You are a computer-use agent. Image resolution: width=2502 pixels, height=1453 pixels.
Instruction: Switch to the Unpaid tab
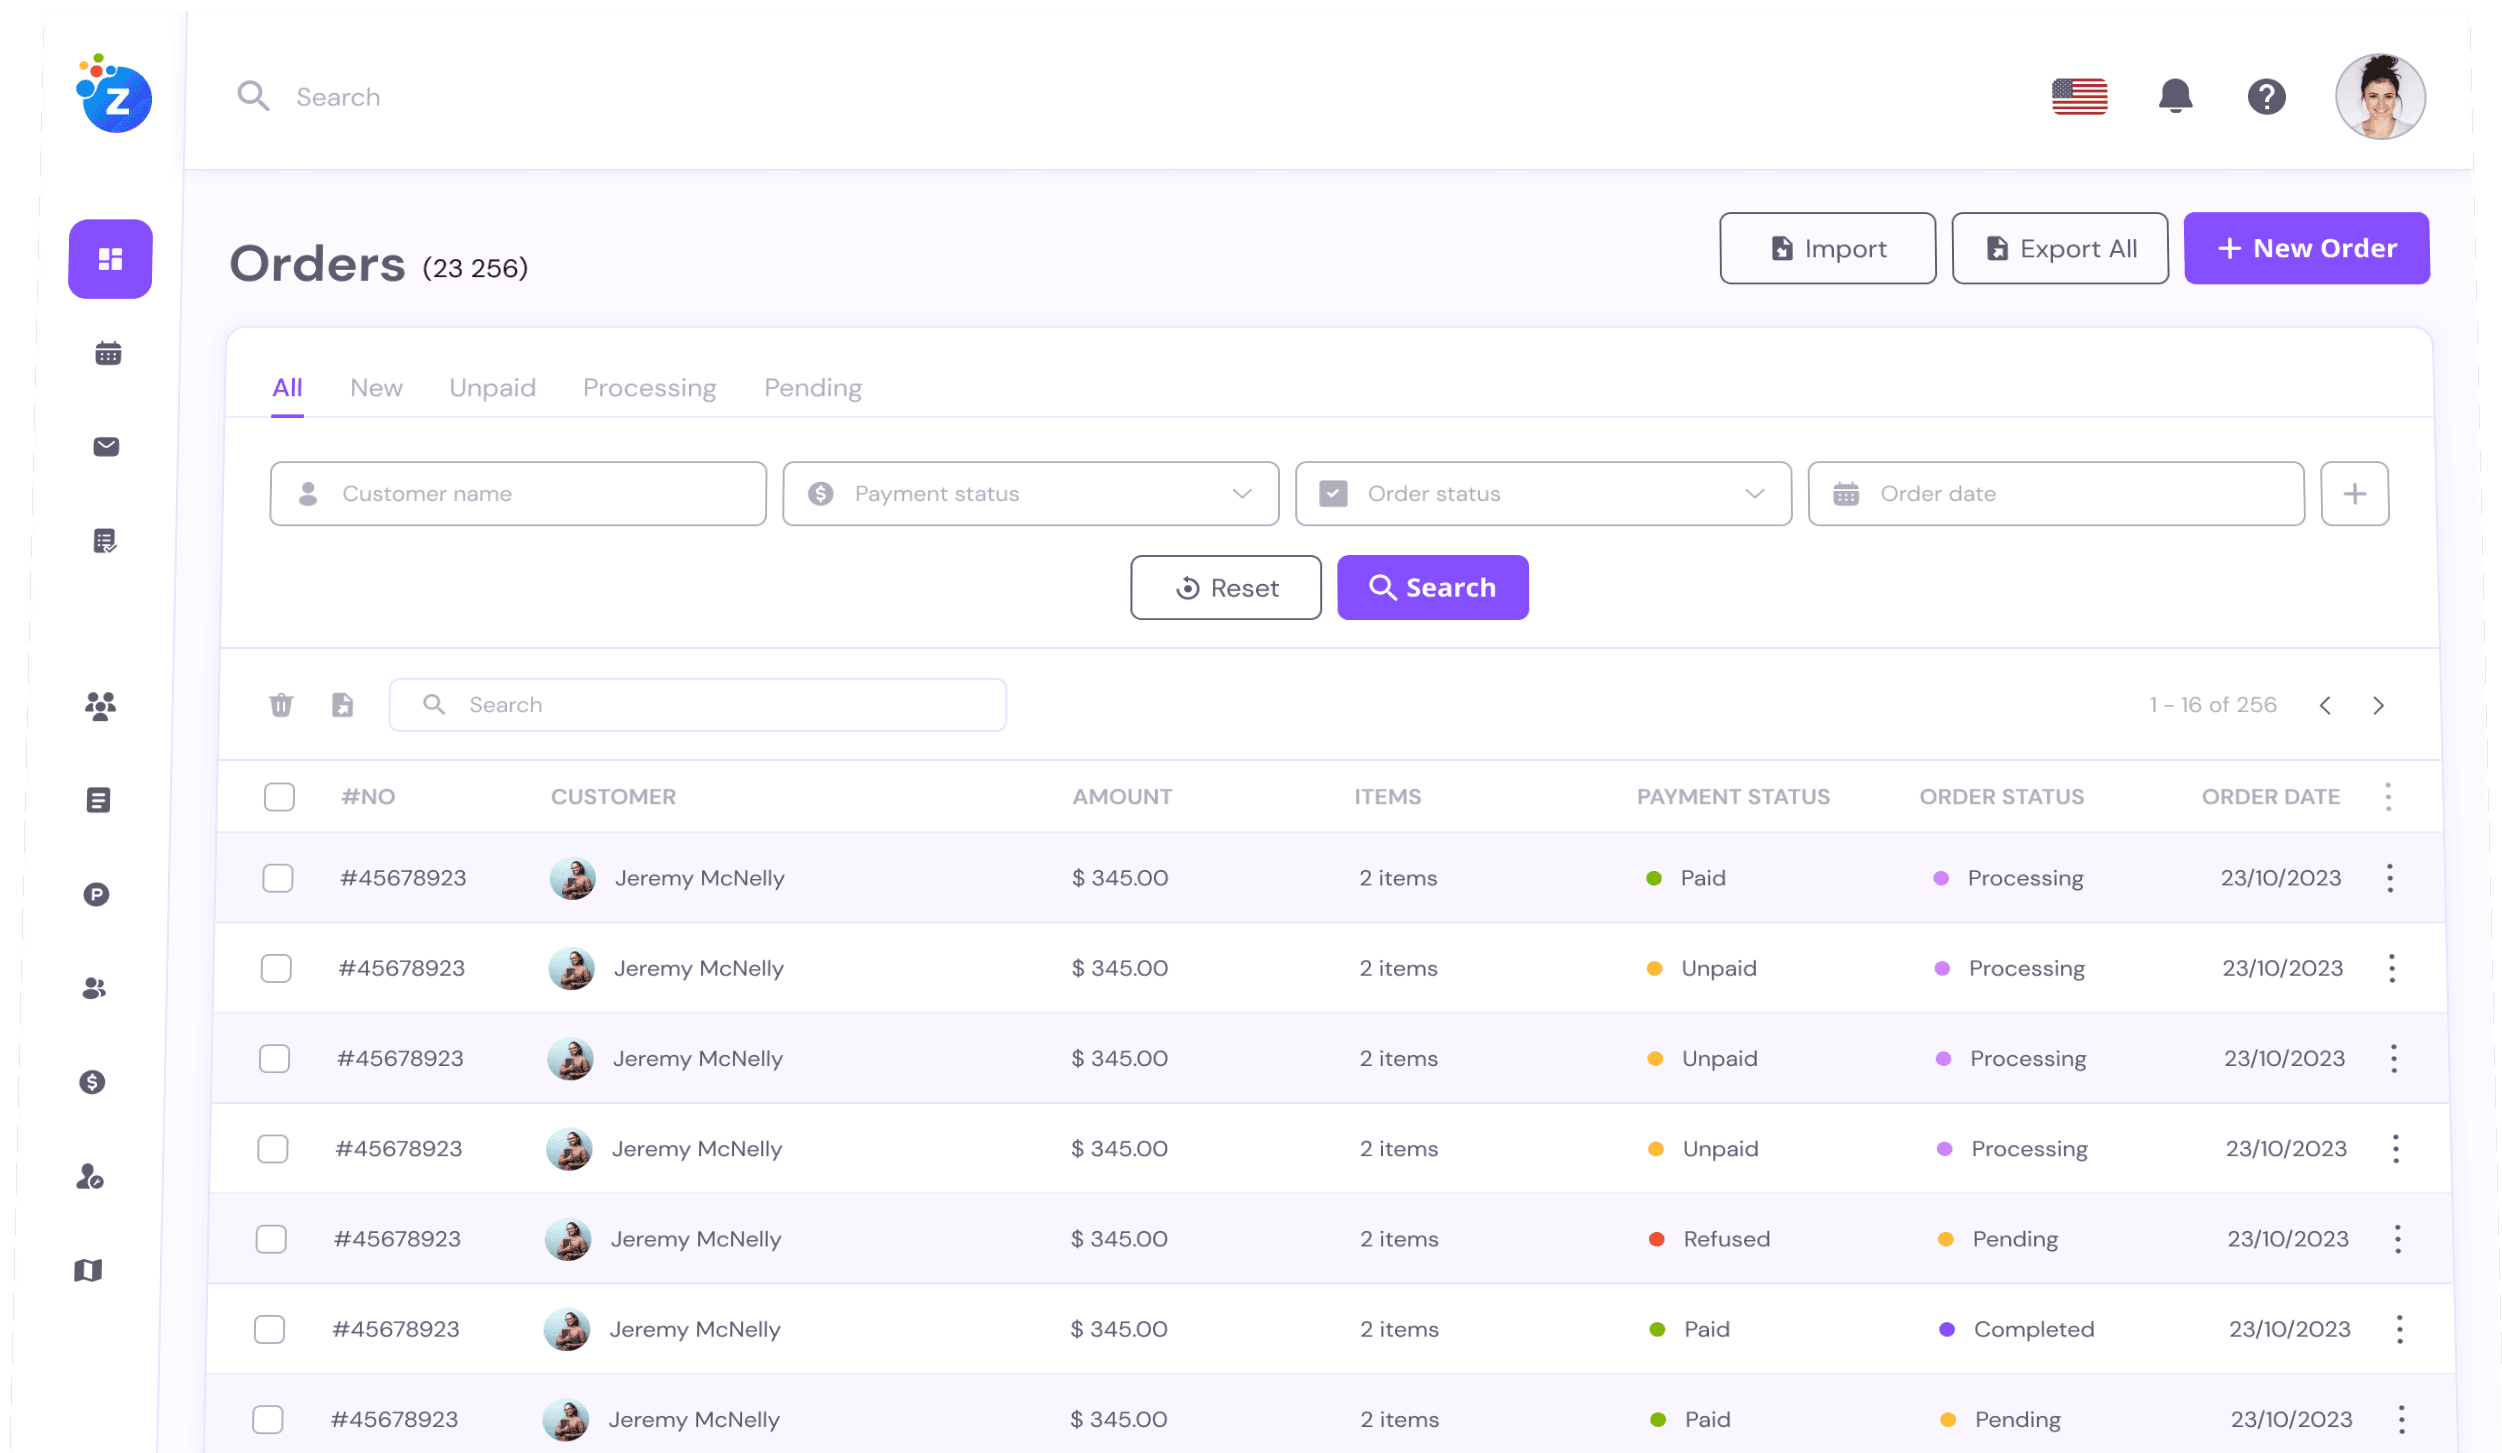pos(492,388)
